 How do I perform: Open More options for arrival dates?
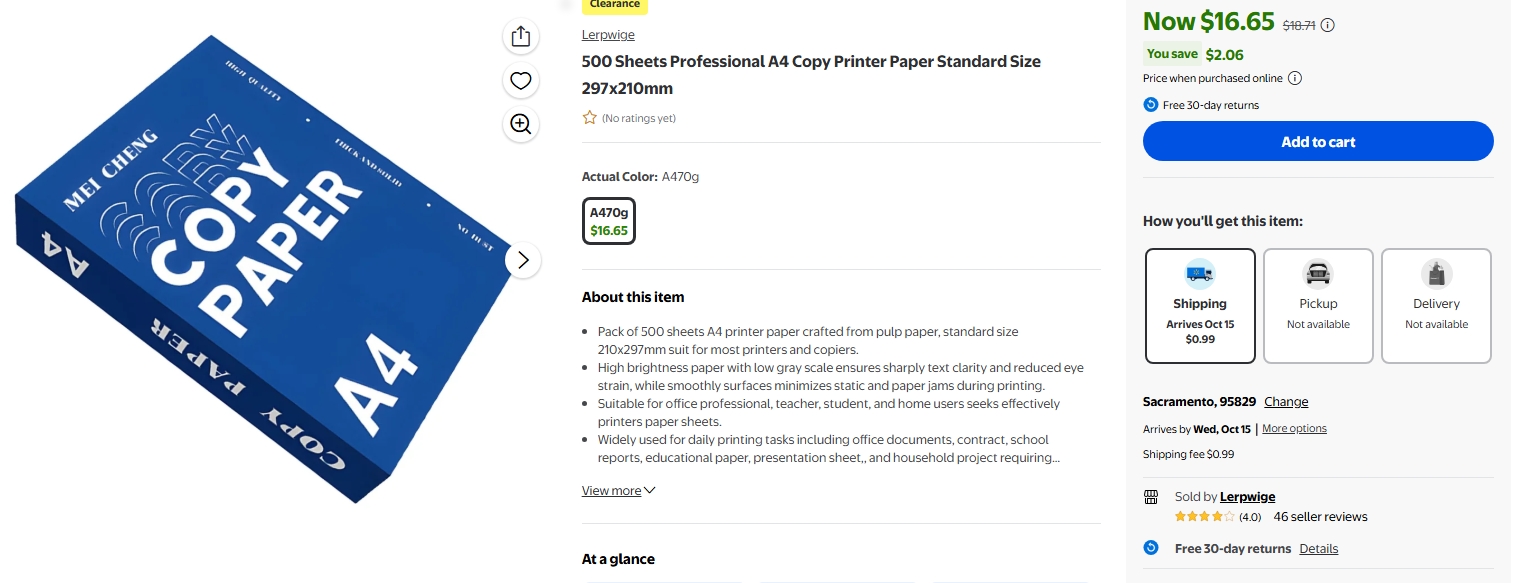(x=1294, y=428)
